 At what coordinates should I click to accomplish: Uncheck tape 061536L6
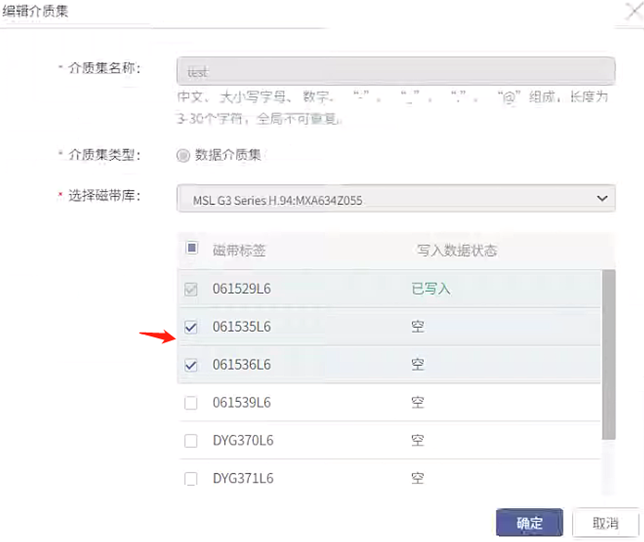[191, 365]
